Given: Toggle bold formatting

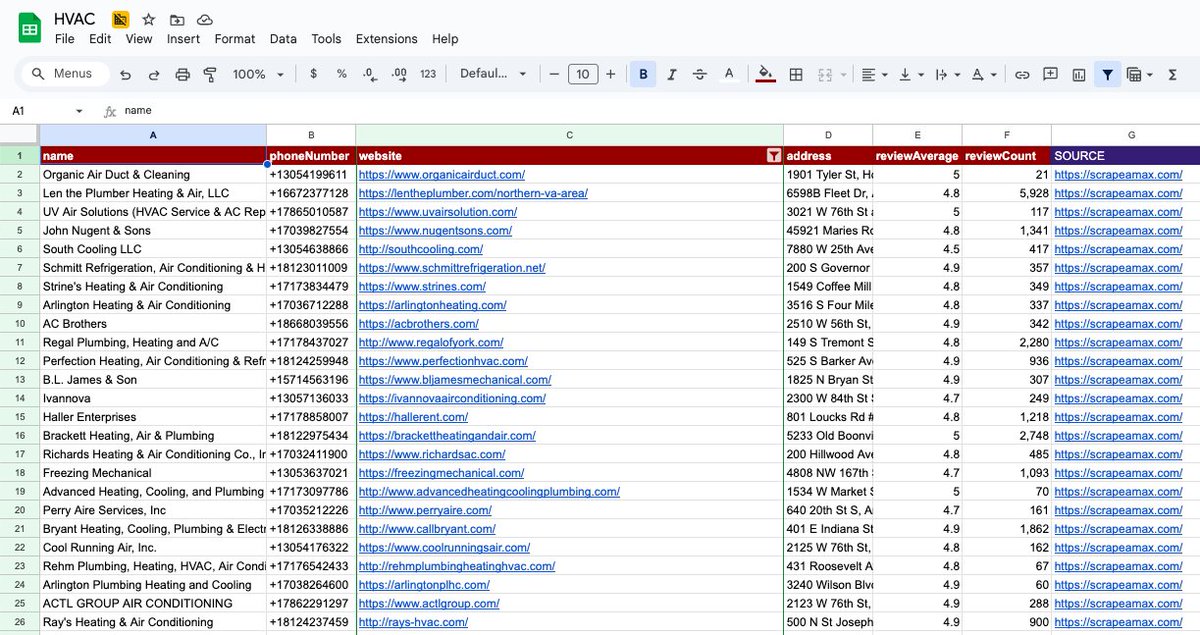Looking at the screenshot, I should (x=642, y=74).
